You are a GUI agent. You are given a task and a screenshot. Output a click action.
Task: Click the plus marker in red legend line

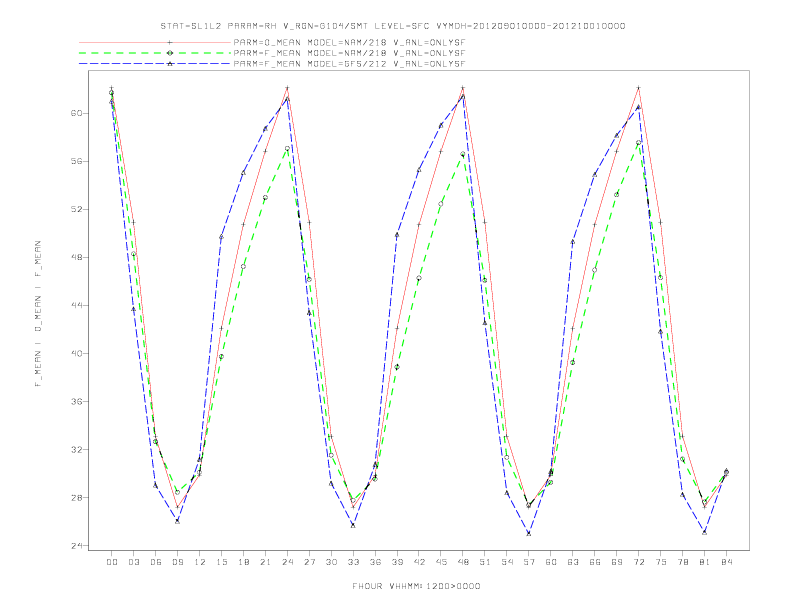click(x=170, y=42)
